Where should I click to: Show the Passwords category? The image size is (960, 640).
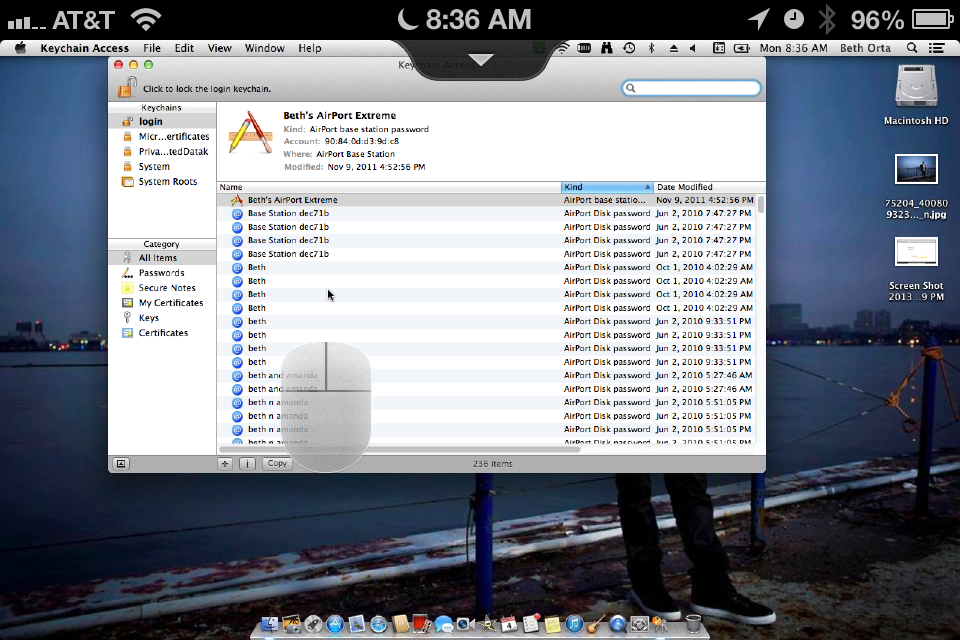pyautogui.click(x=162, y=273)
